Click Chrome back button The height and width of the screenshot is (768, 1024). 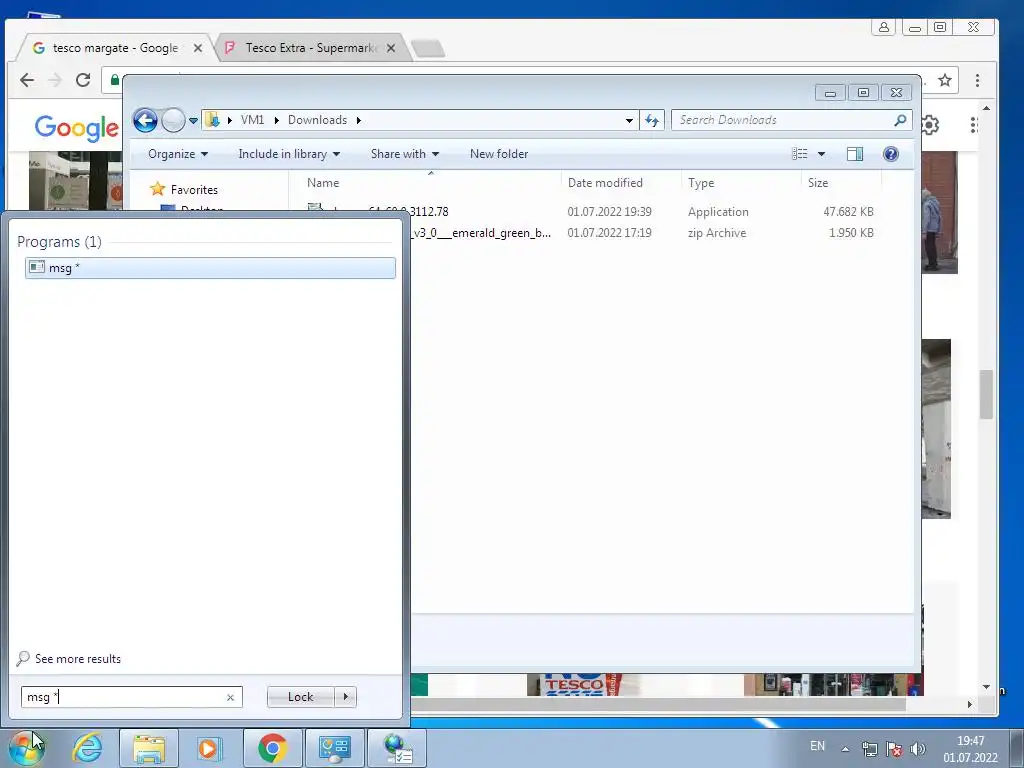pos(27,80)
